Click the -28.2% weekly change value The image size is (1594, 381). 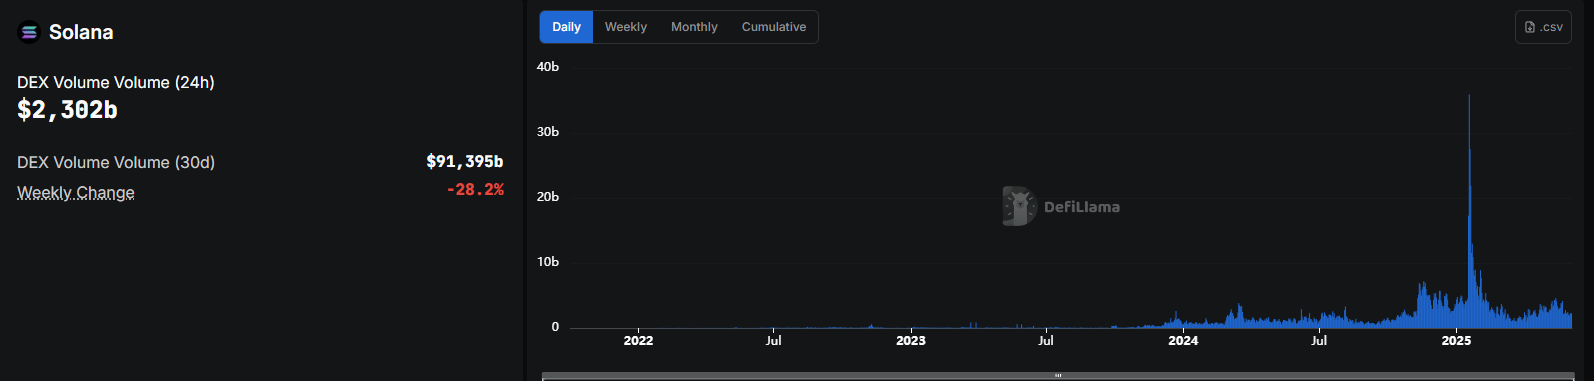475,189
